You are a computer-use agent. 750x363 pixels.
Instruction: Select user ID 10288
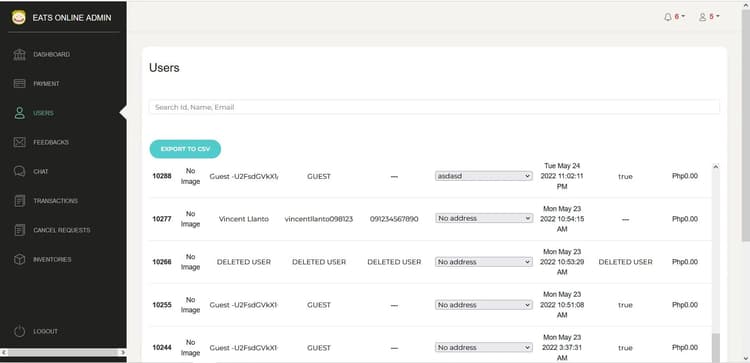coord(162,176)
